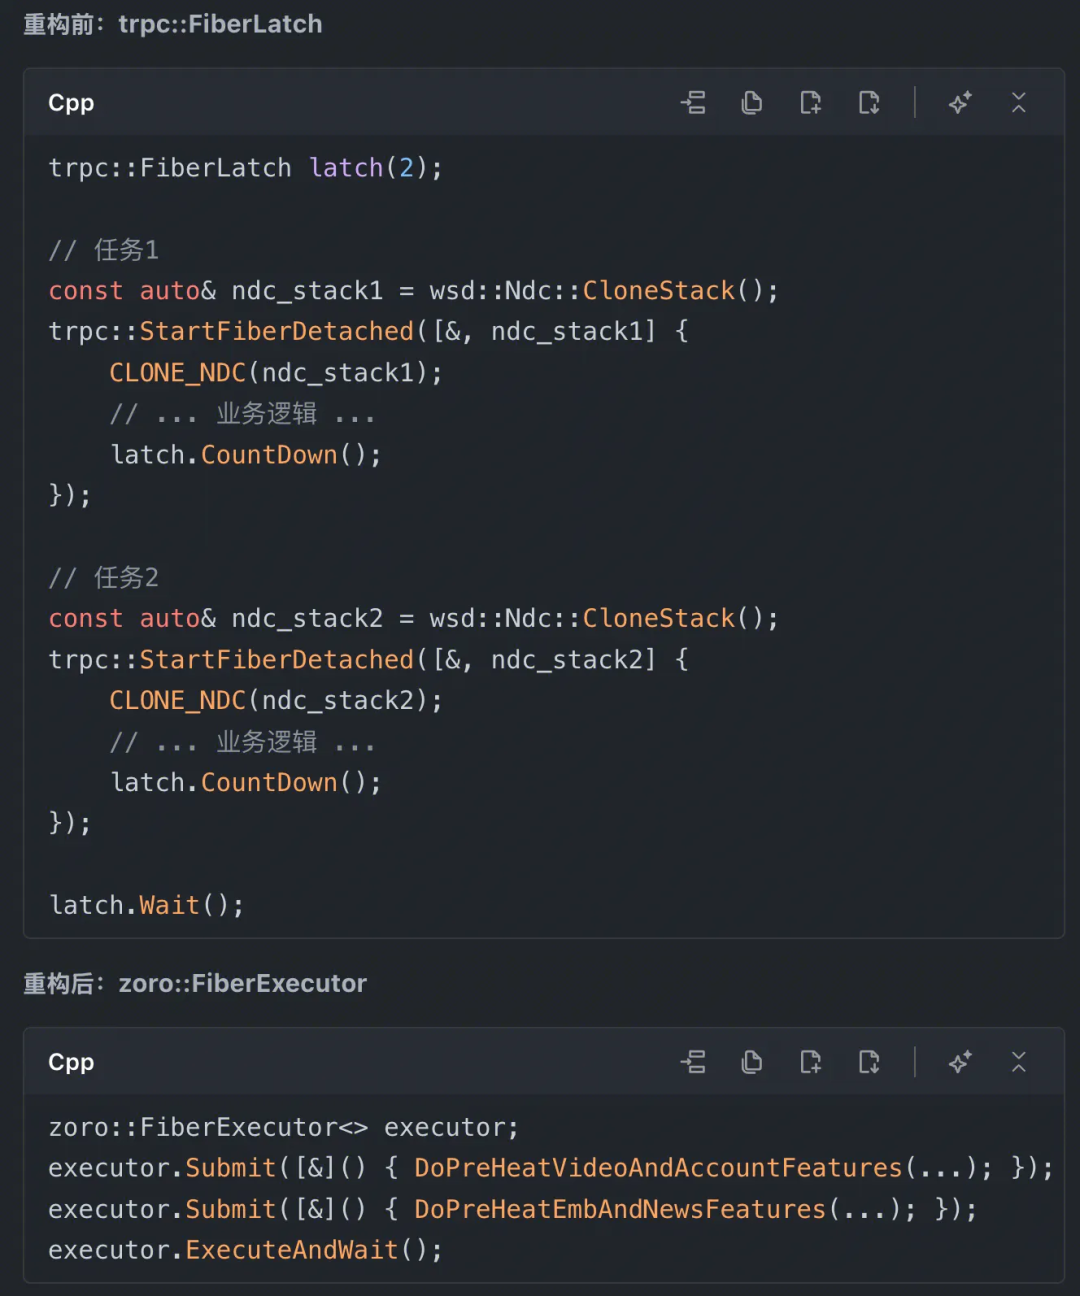This screenshot has height=1296, width=1080.
Task: Click the latch.Wait() code line
Action: [x=146, y=905]
